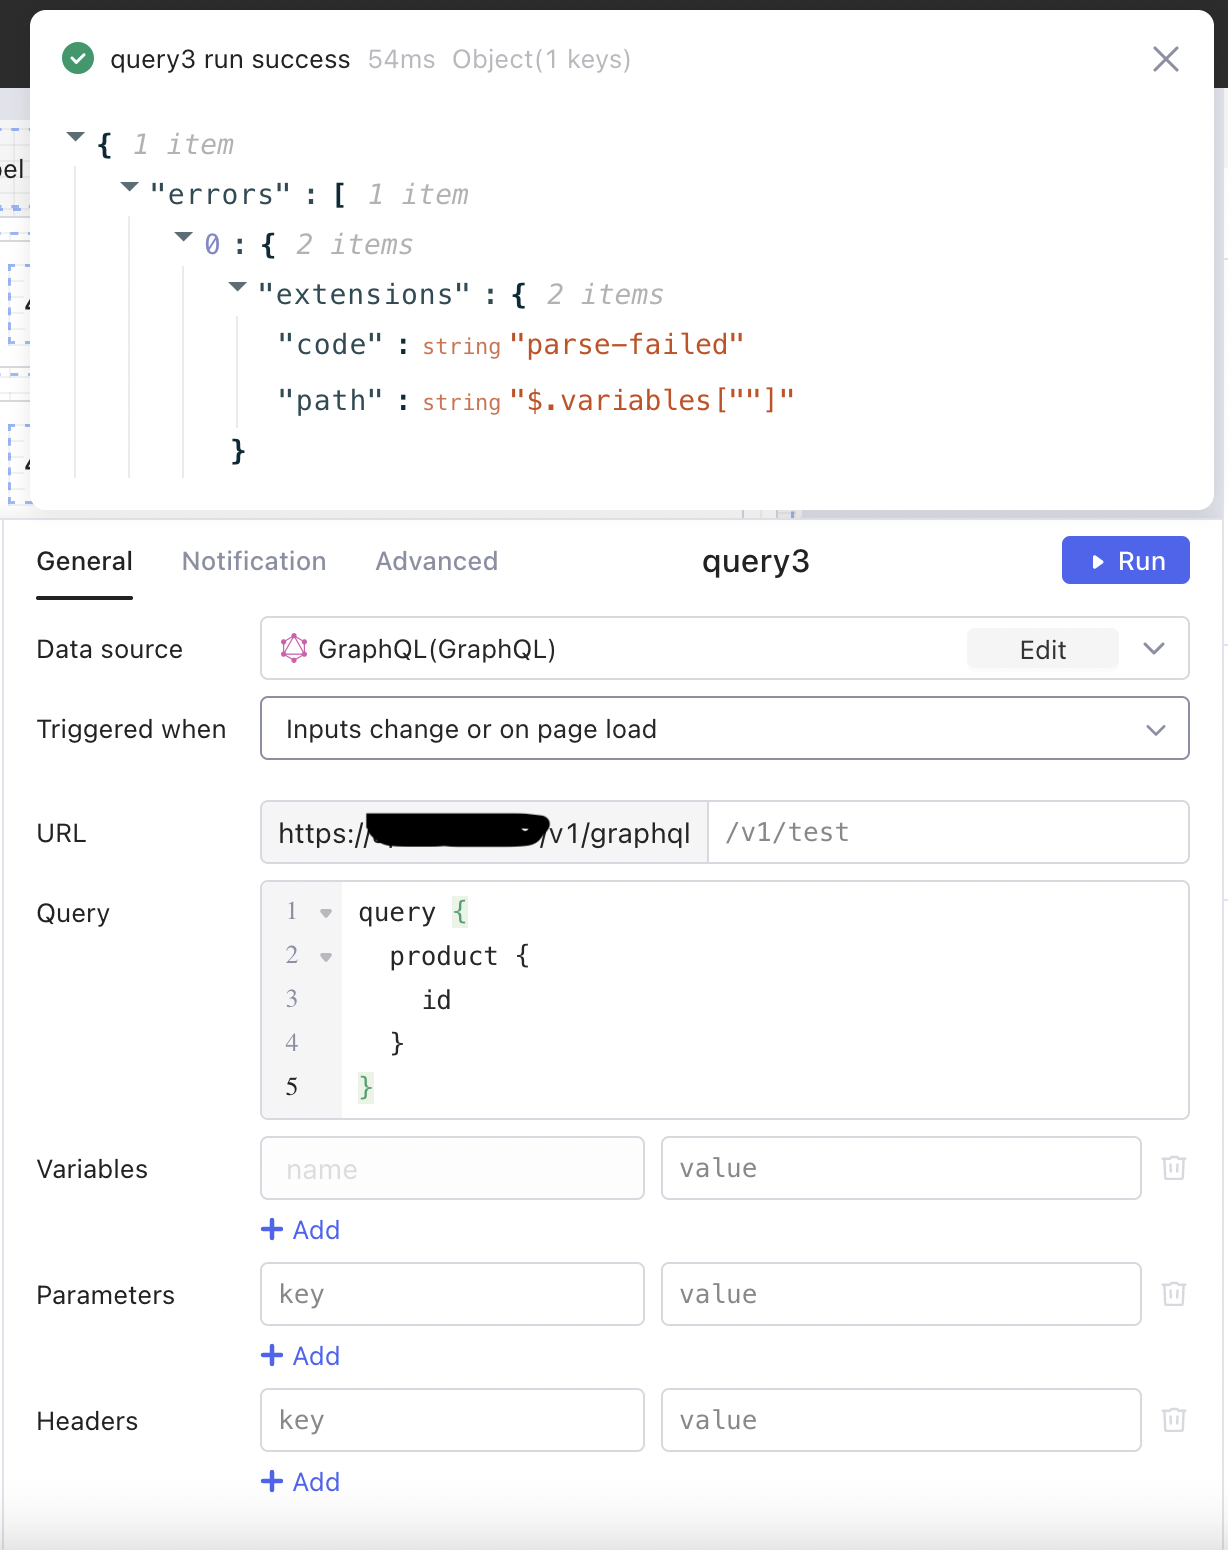Switch to the Advanced tab
The width and height of the screenshot is (1228, 1550).
436,561
